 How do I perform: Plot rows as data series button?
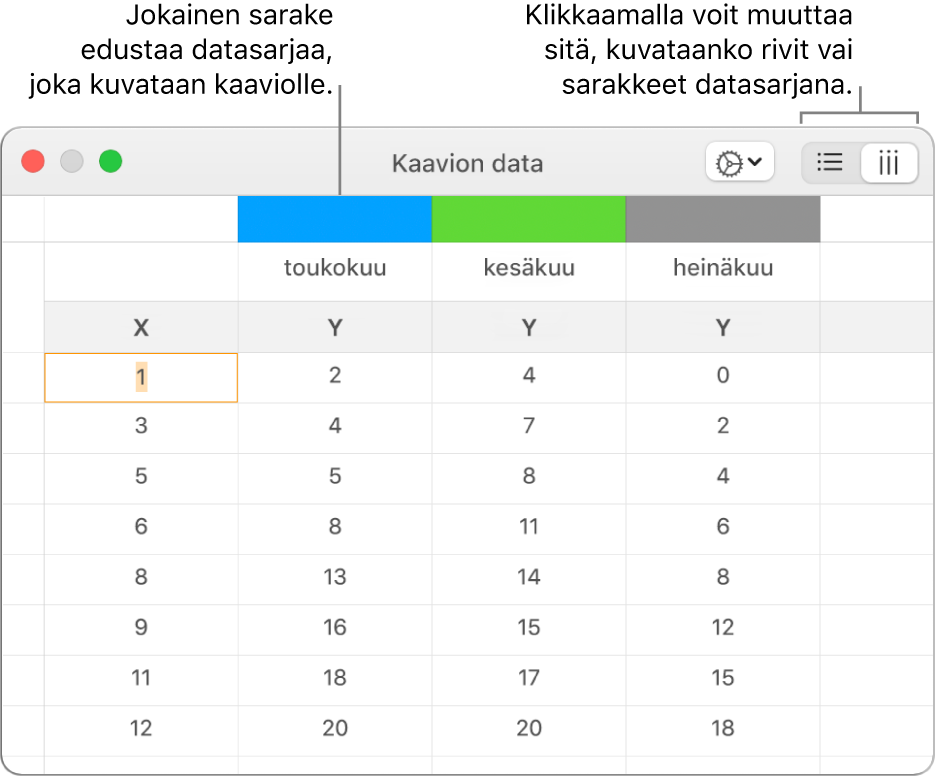pos(830,162)
